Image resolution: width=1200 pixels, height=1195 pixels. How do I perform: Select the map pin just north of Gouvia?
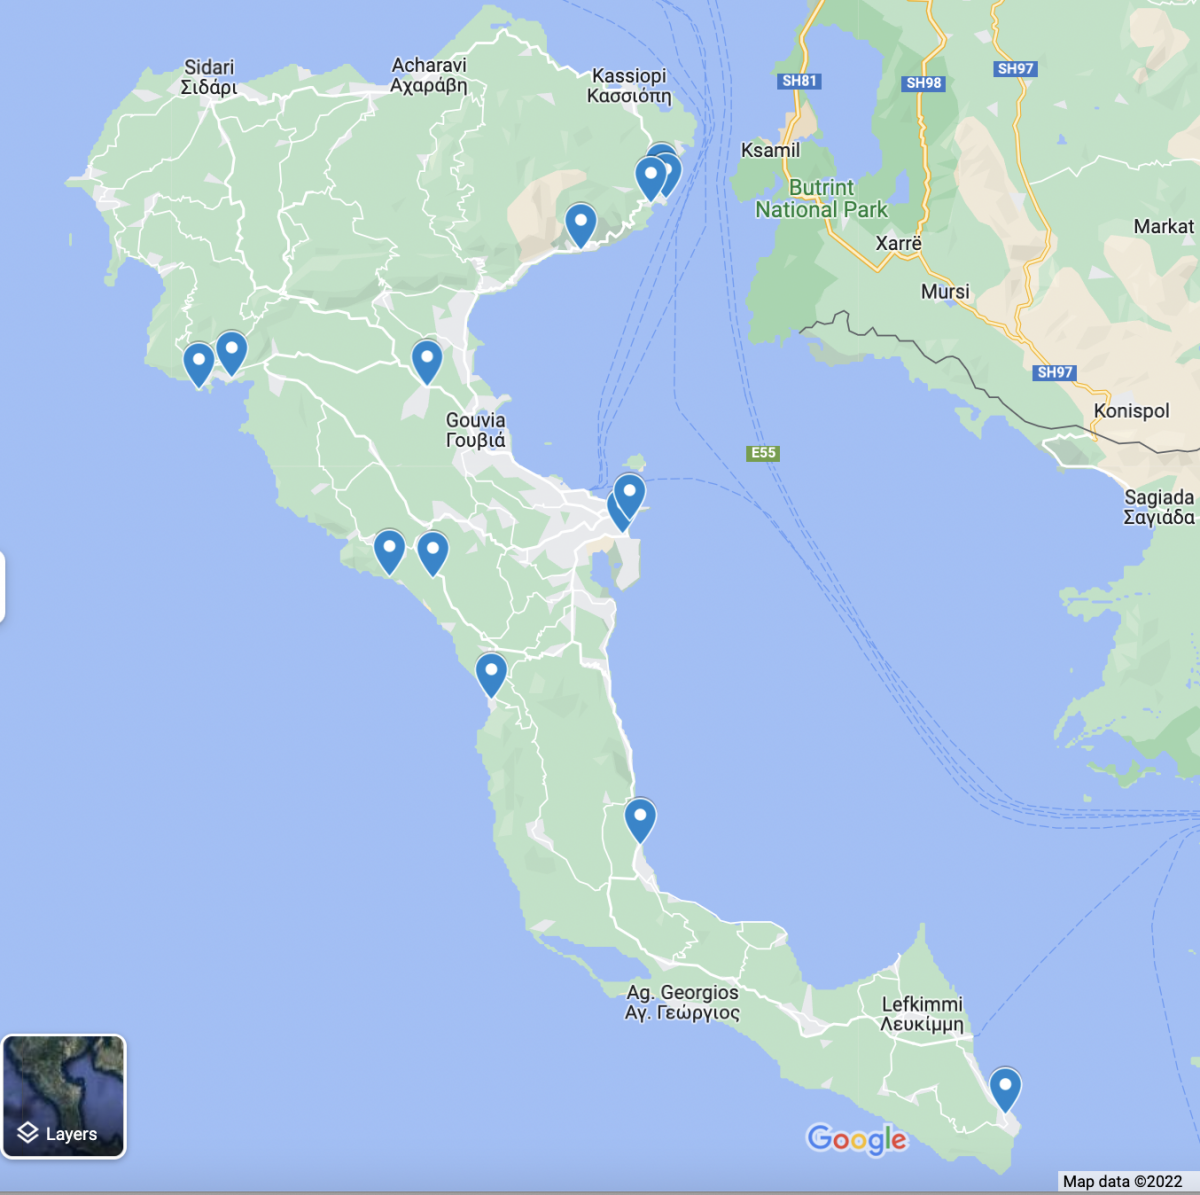tap(427, 361)
